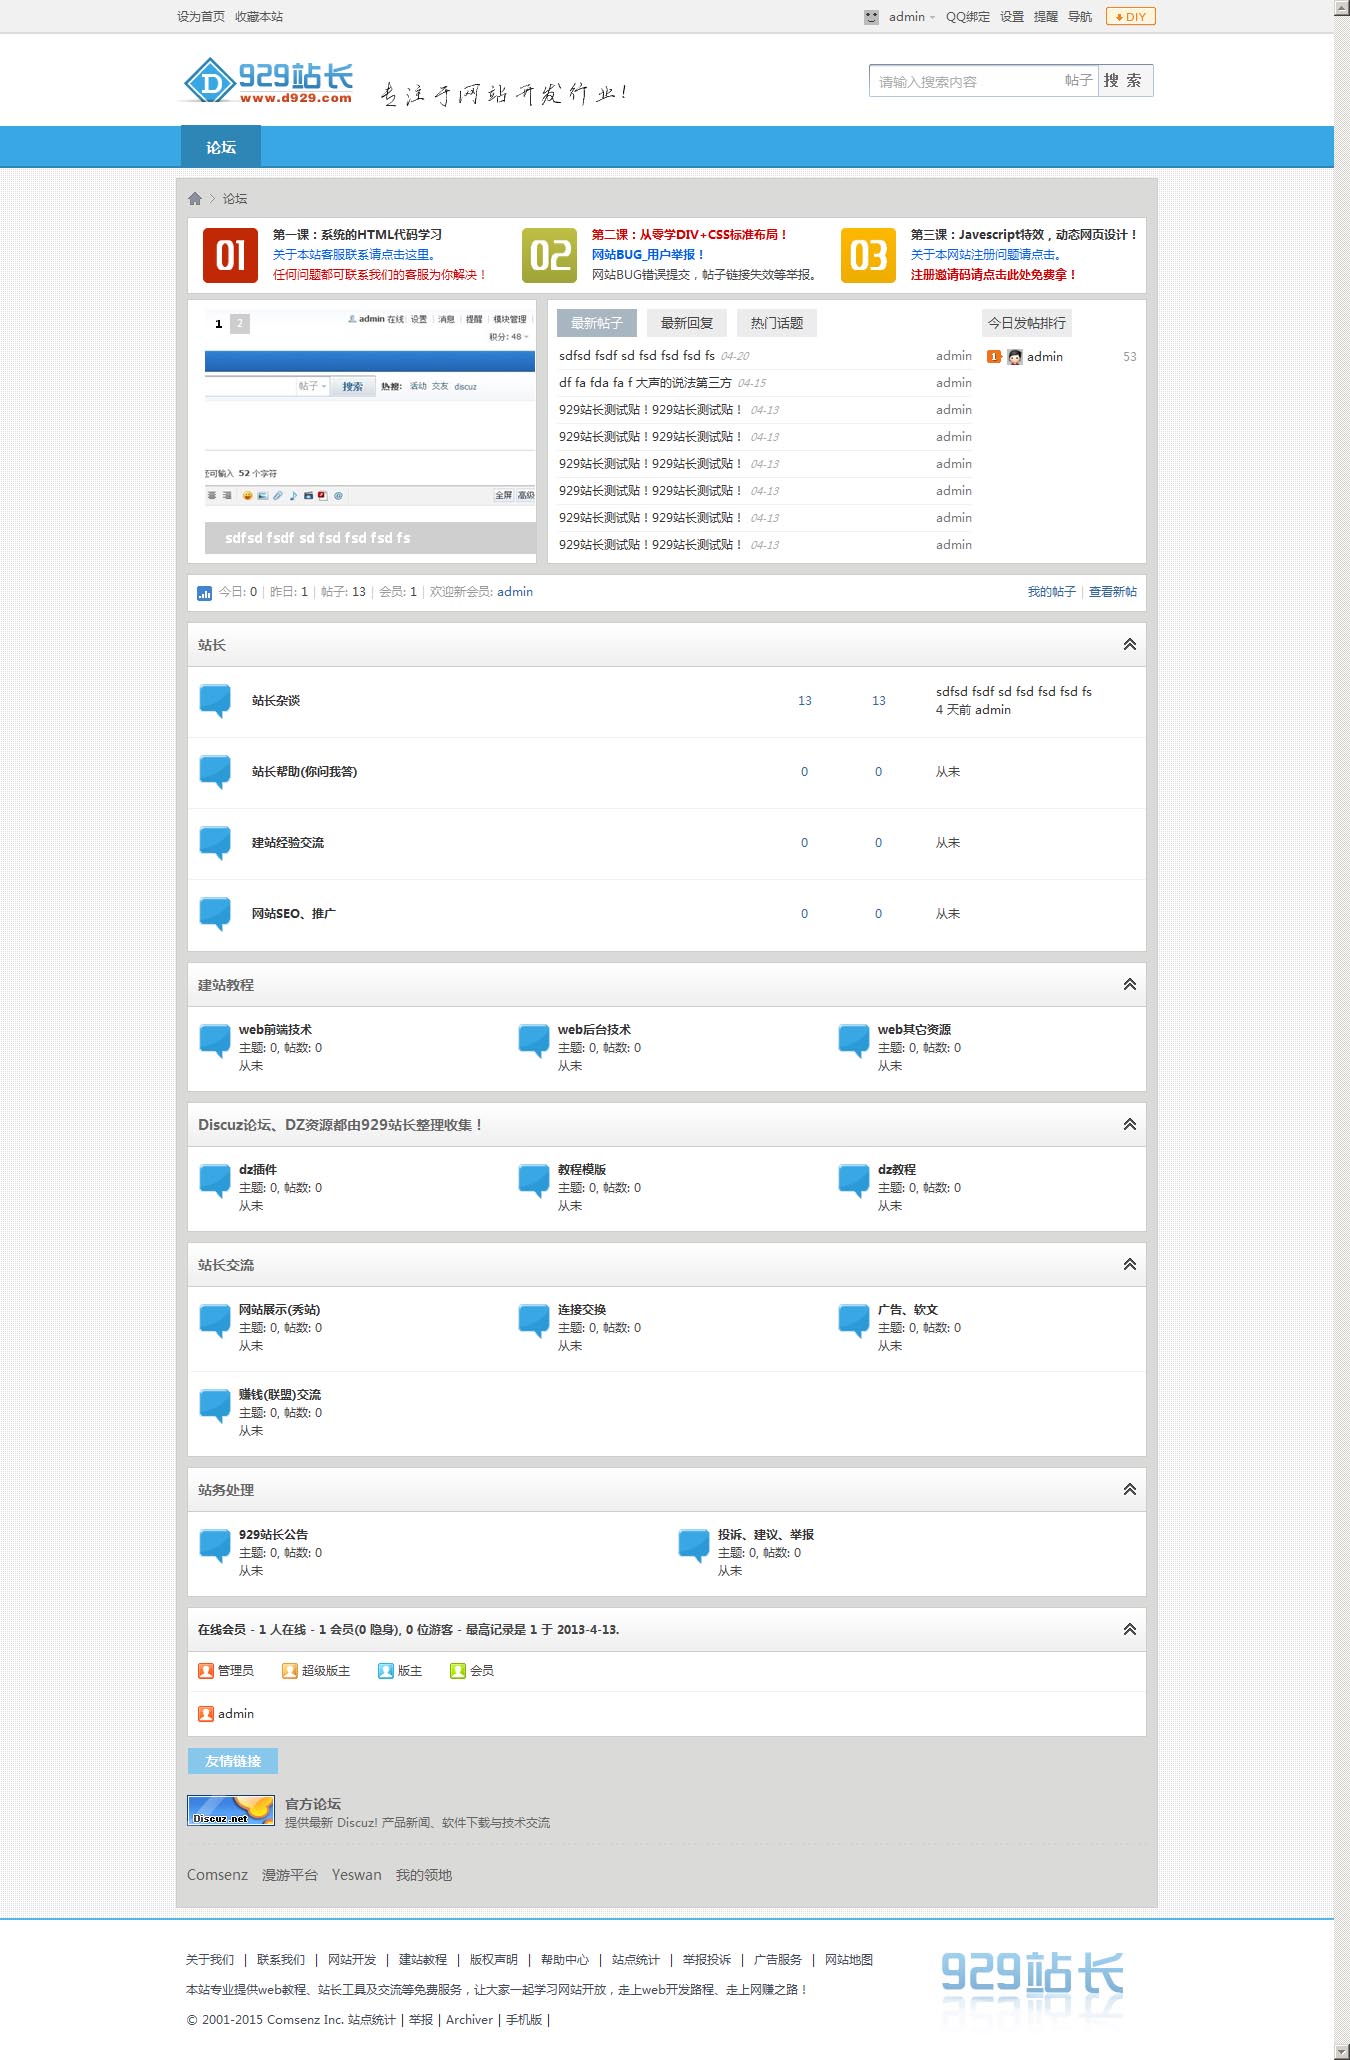The image size is (1350, 2060).
Task: Open the 官方论坛 friend link
Action: coord(313,1804)
